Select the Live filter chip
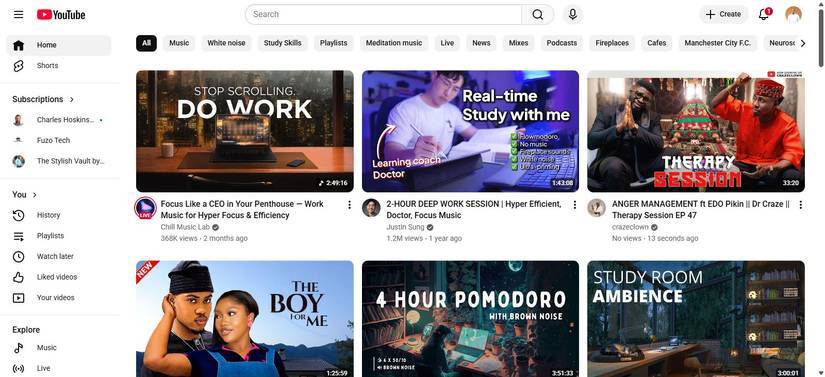825x377 pixels. (447, 43)
